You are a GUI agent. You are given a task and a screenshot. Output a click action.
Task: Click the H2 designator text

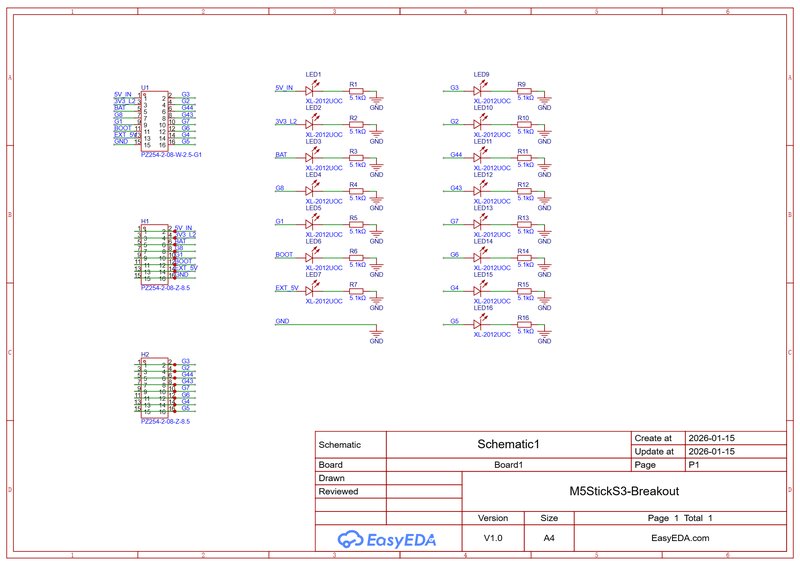(x=145, y=354)
